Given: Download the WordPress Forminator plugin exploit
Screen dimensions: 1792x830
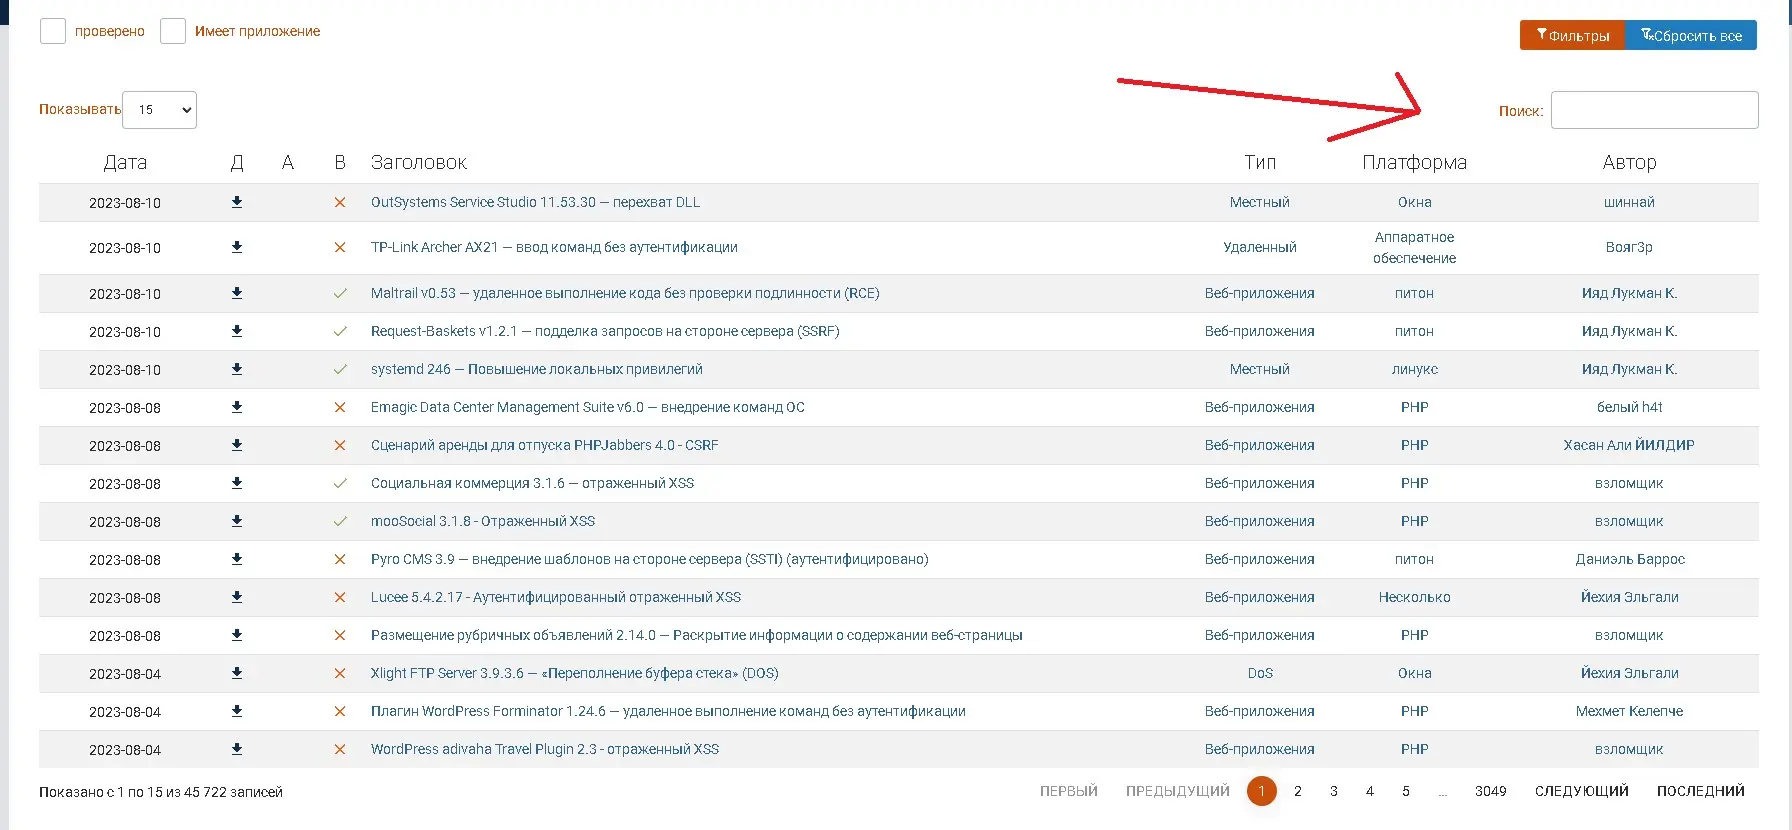Looking at the screenshot, I should (237, 711).
